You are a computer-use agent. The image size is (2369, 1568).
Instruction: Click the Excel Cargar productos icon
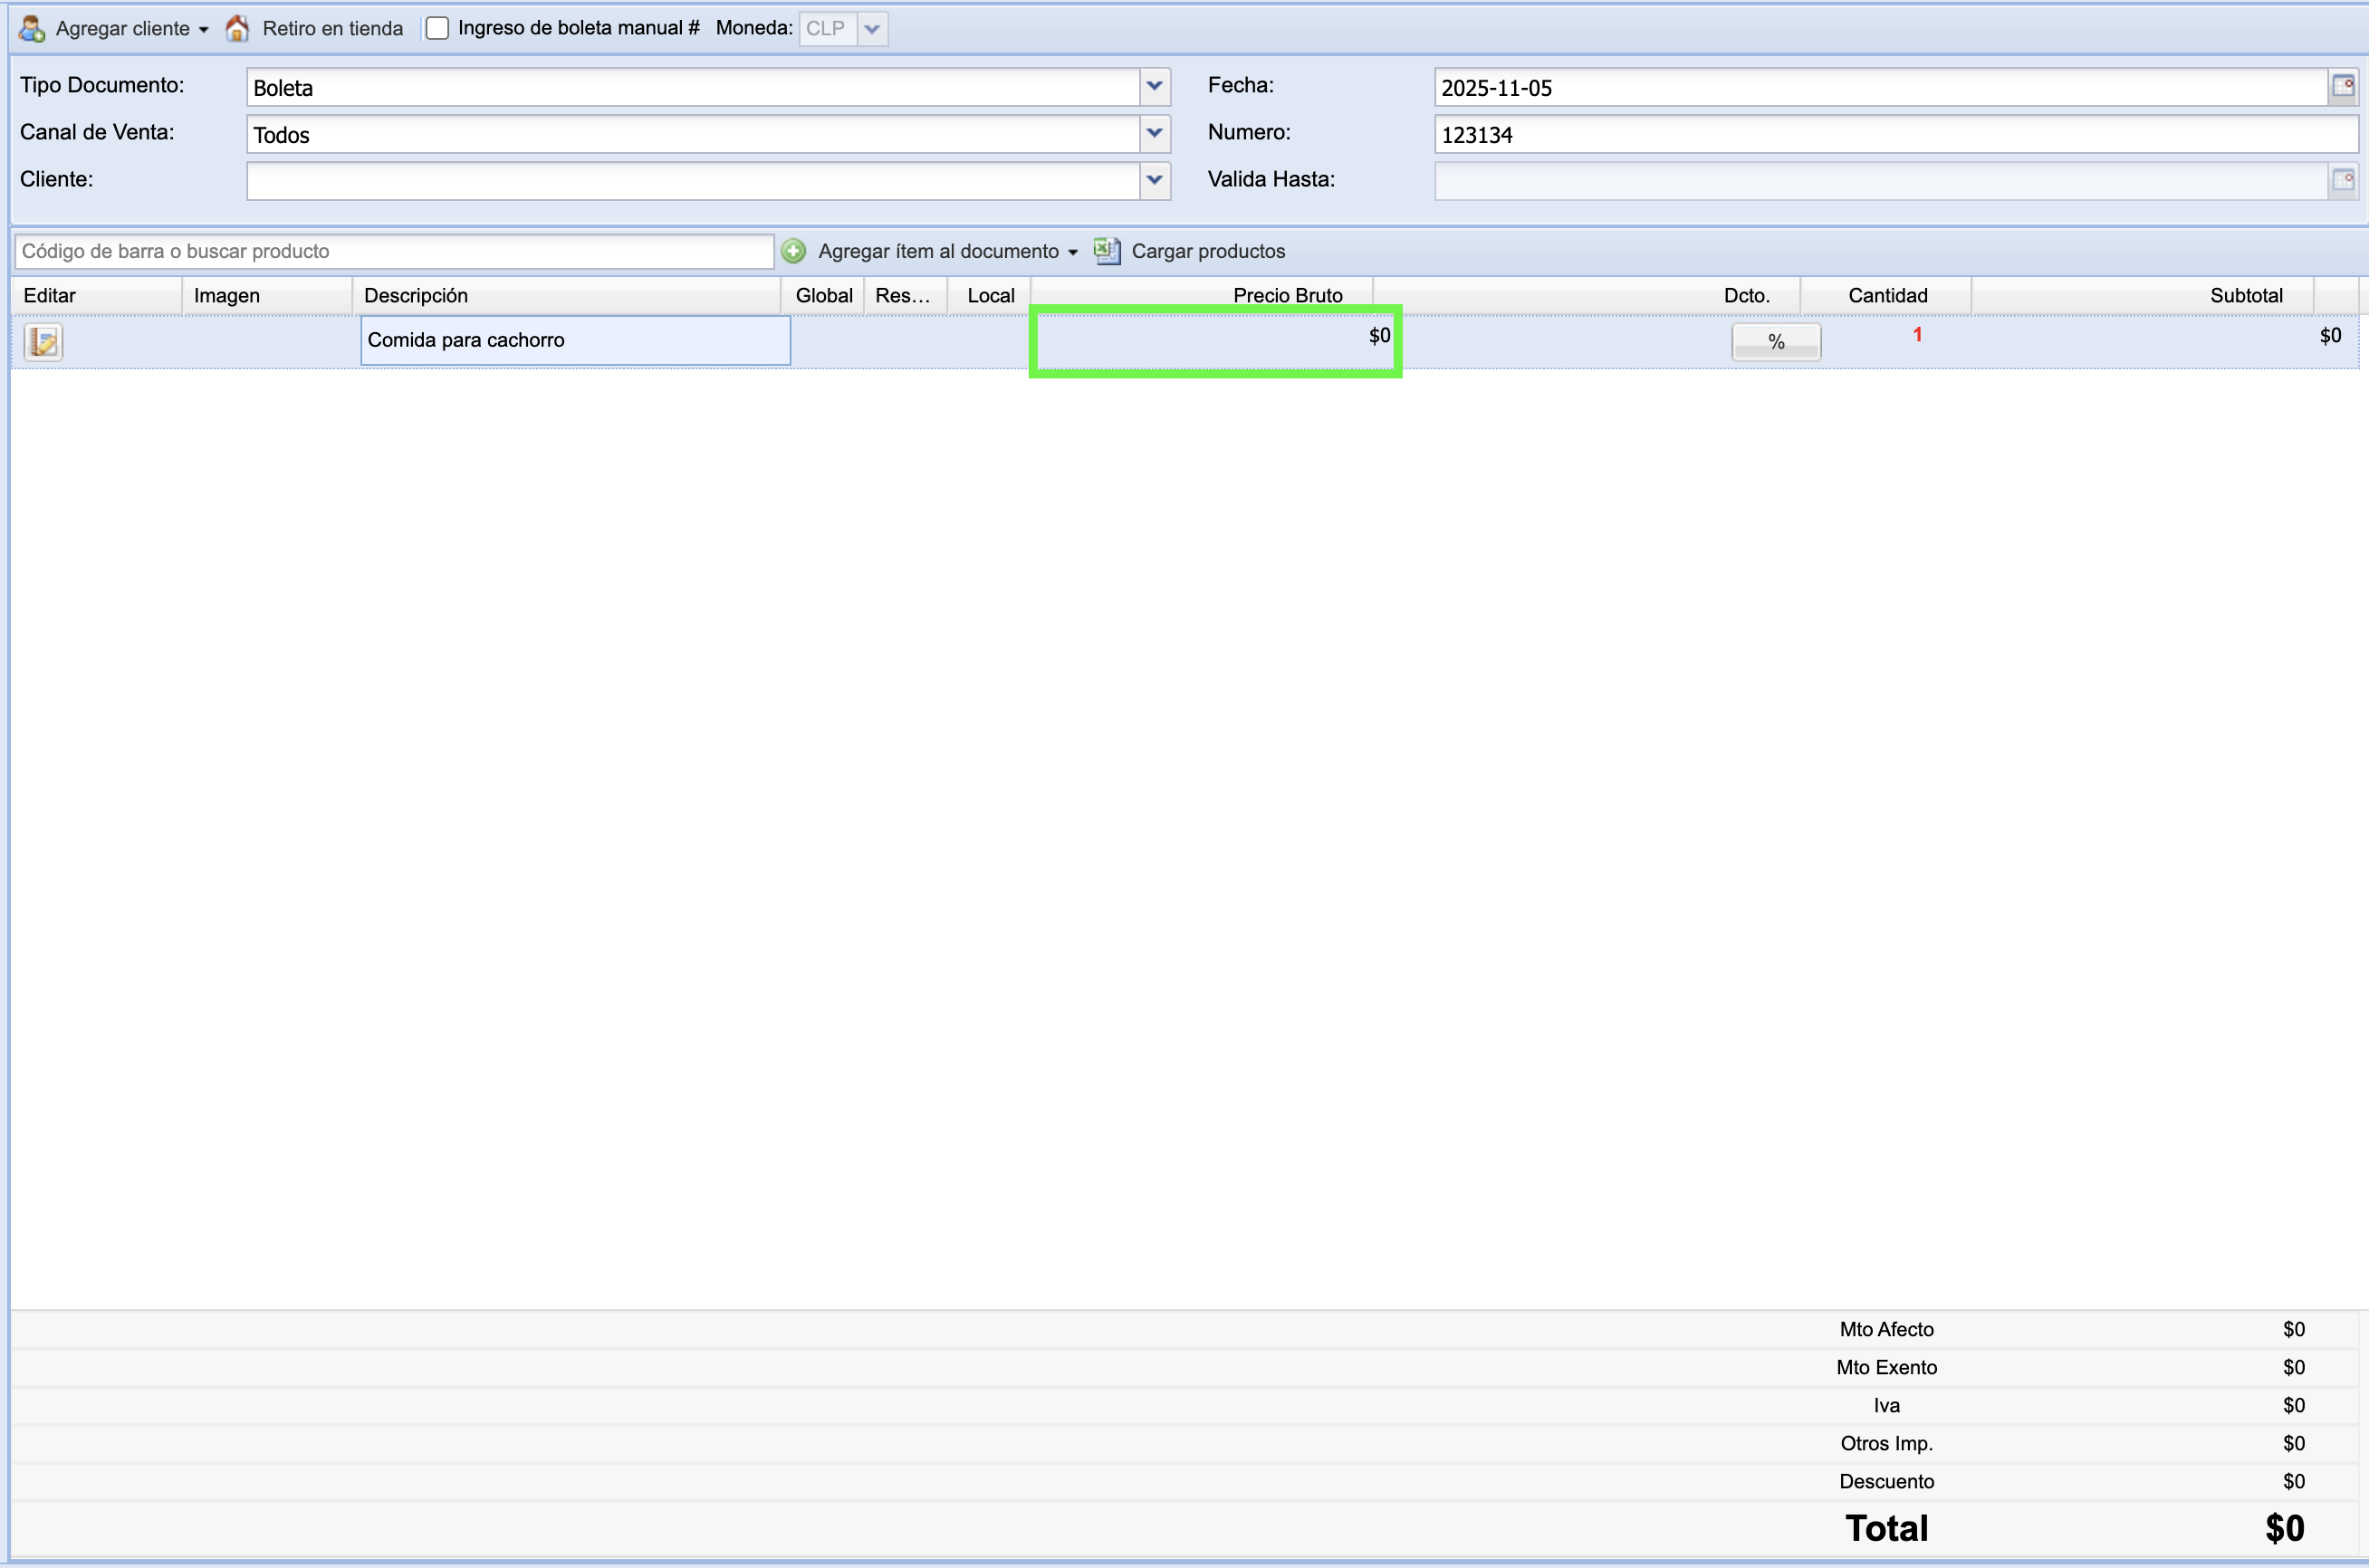(1107, 251)
